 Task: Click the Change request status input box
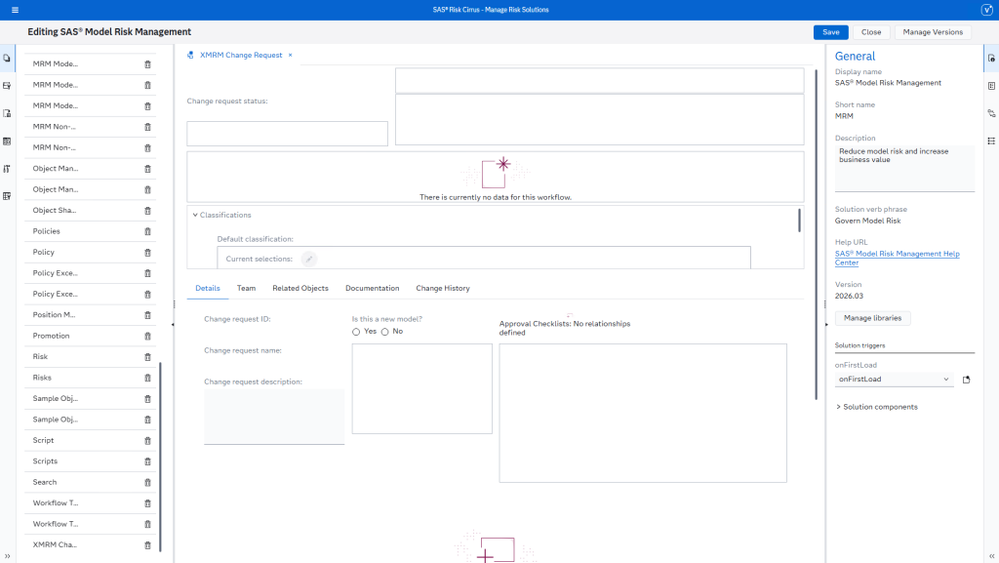(287, 134)
